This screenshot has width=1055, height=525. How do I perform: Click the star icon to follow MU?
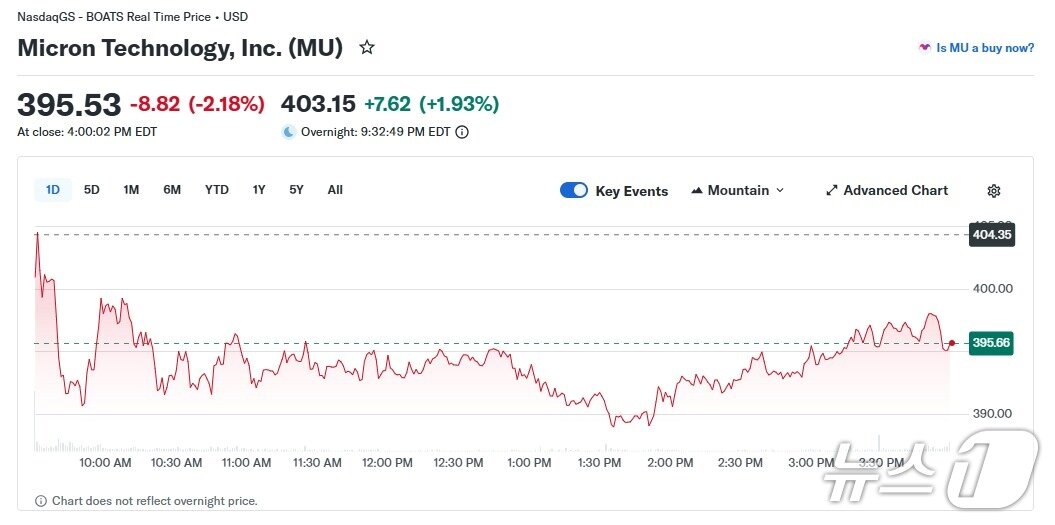pos(367,47)
